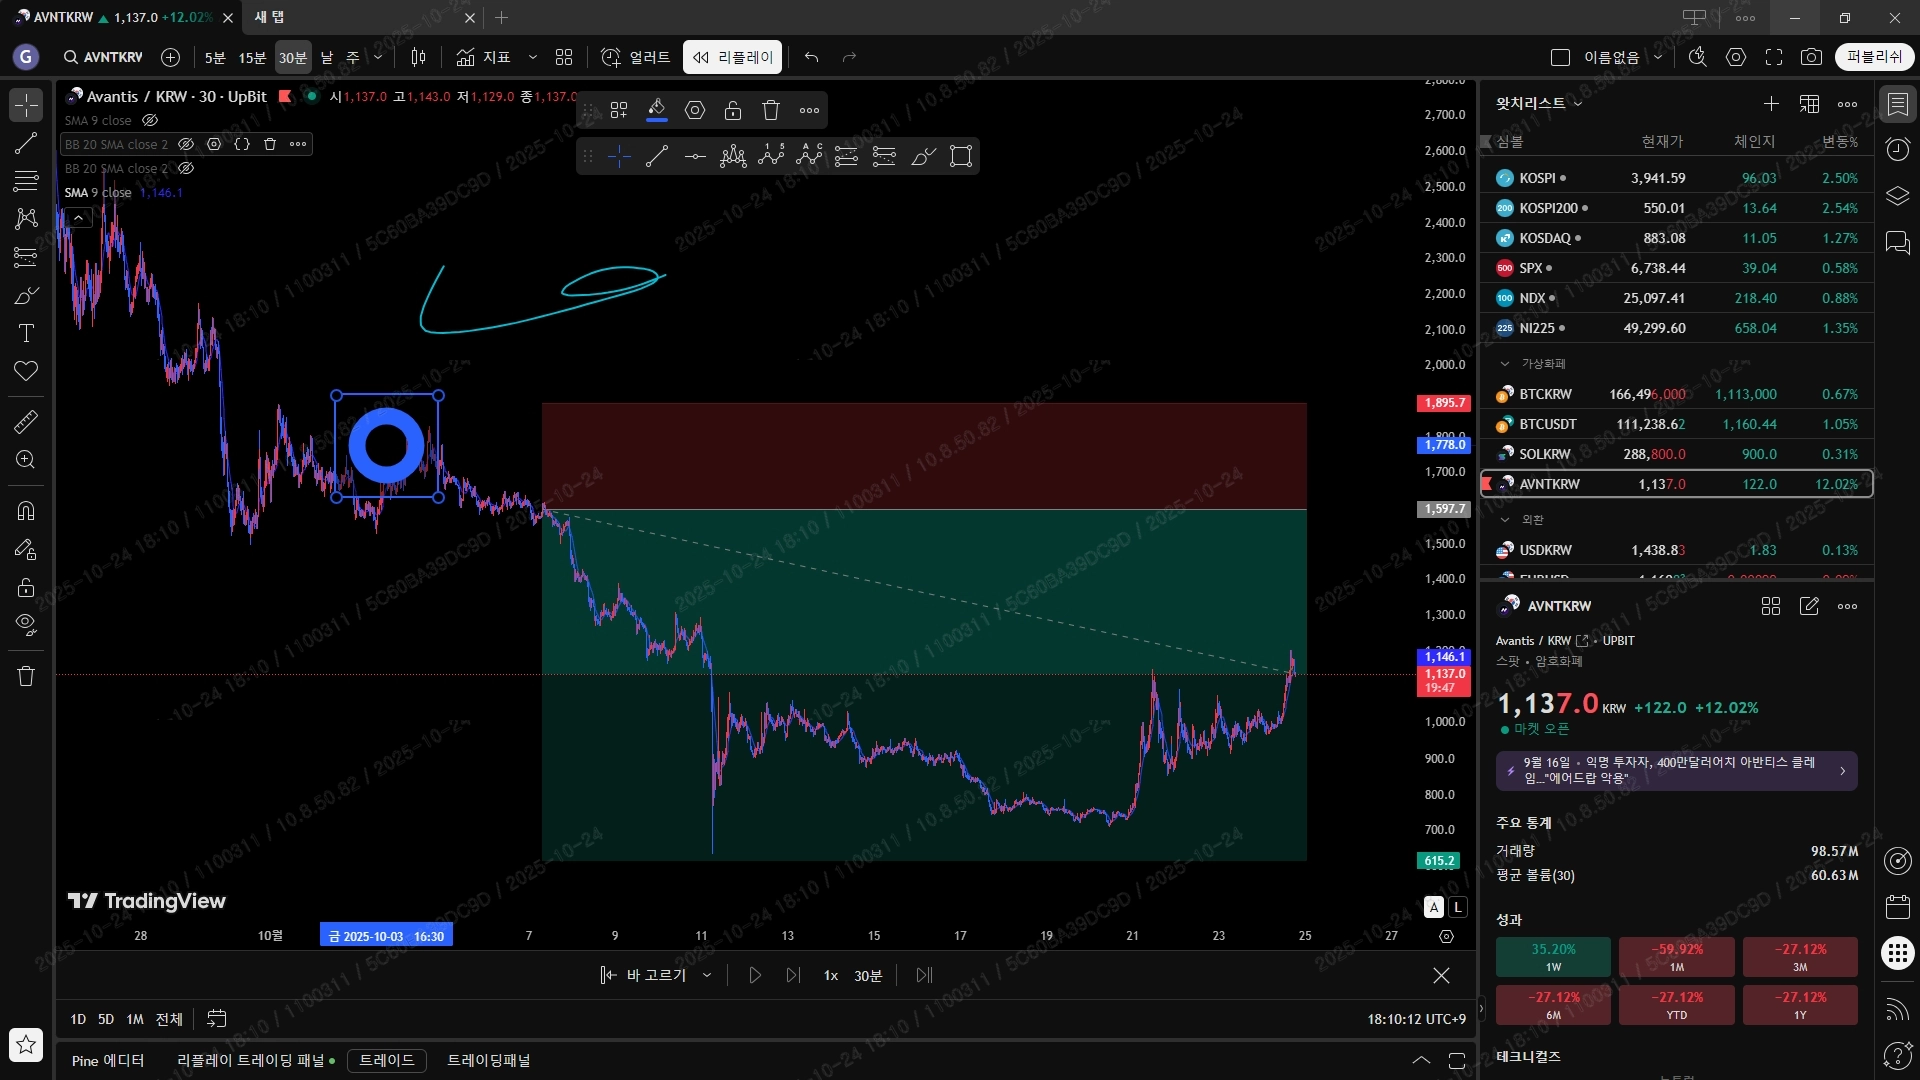1920x1080 pixels.
Task: Select the text annotation tool
Action: tap(26, 333)
